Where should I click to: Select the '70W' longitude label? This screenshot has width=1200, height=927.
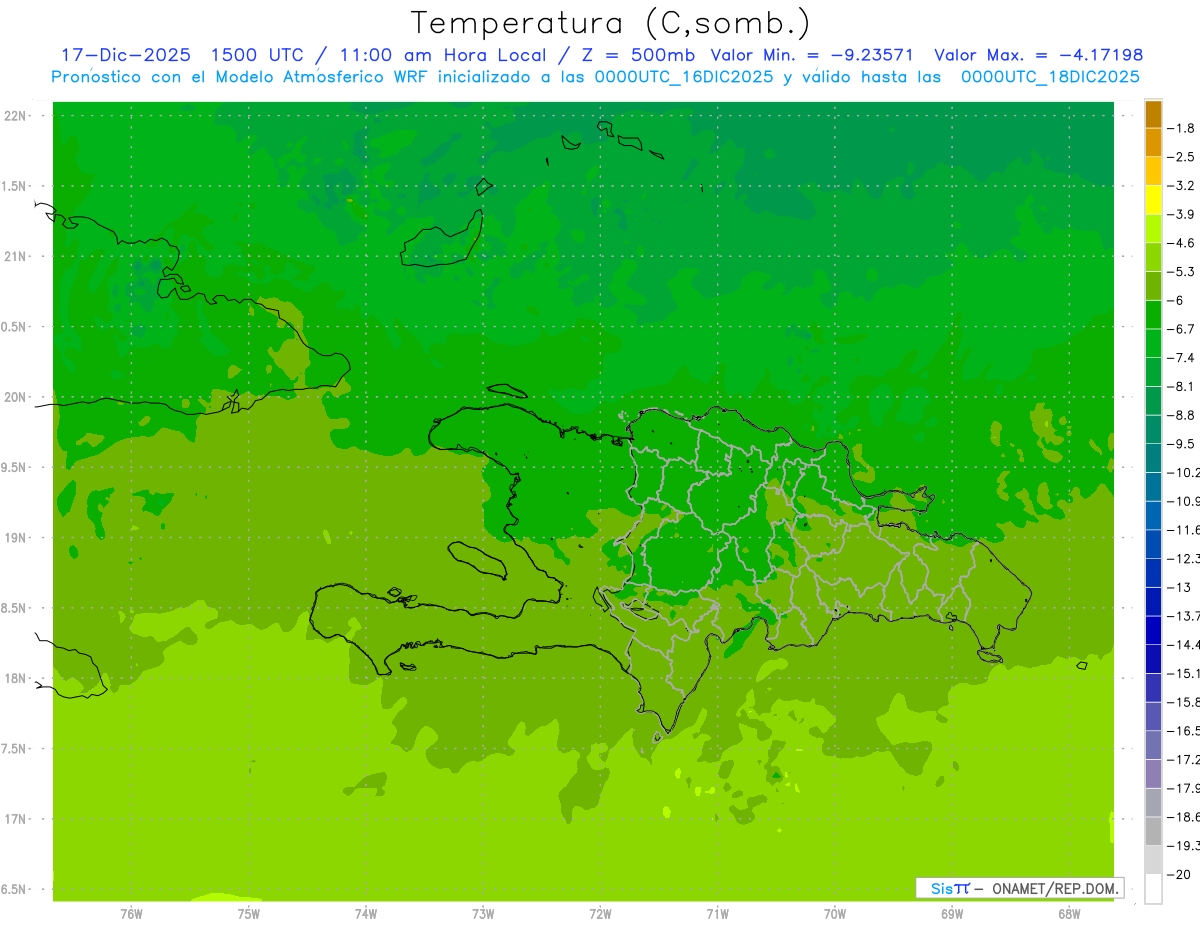835,914
